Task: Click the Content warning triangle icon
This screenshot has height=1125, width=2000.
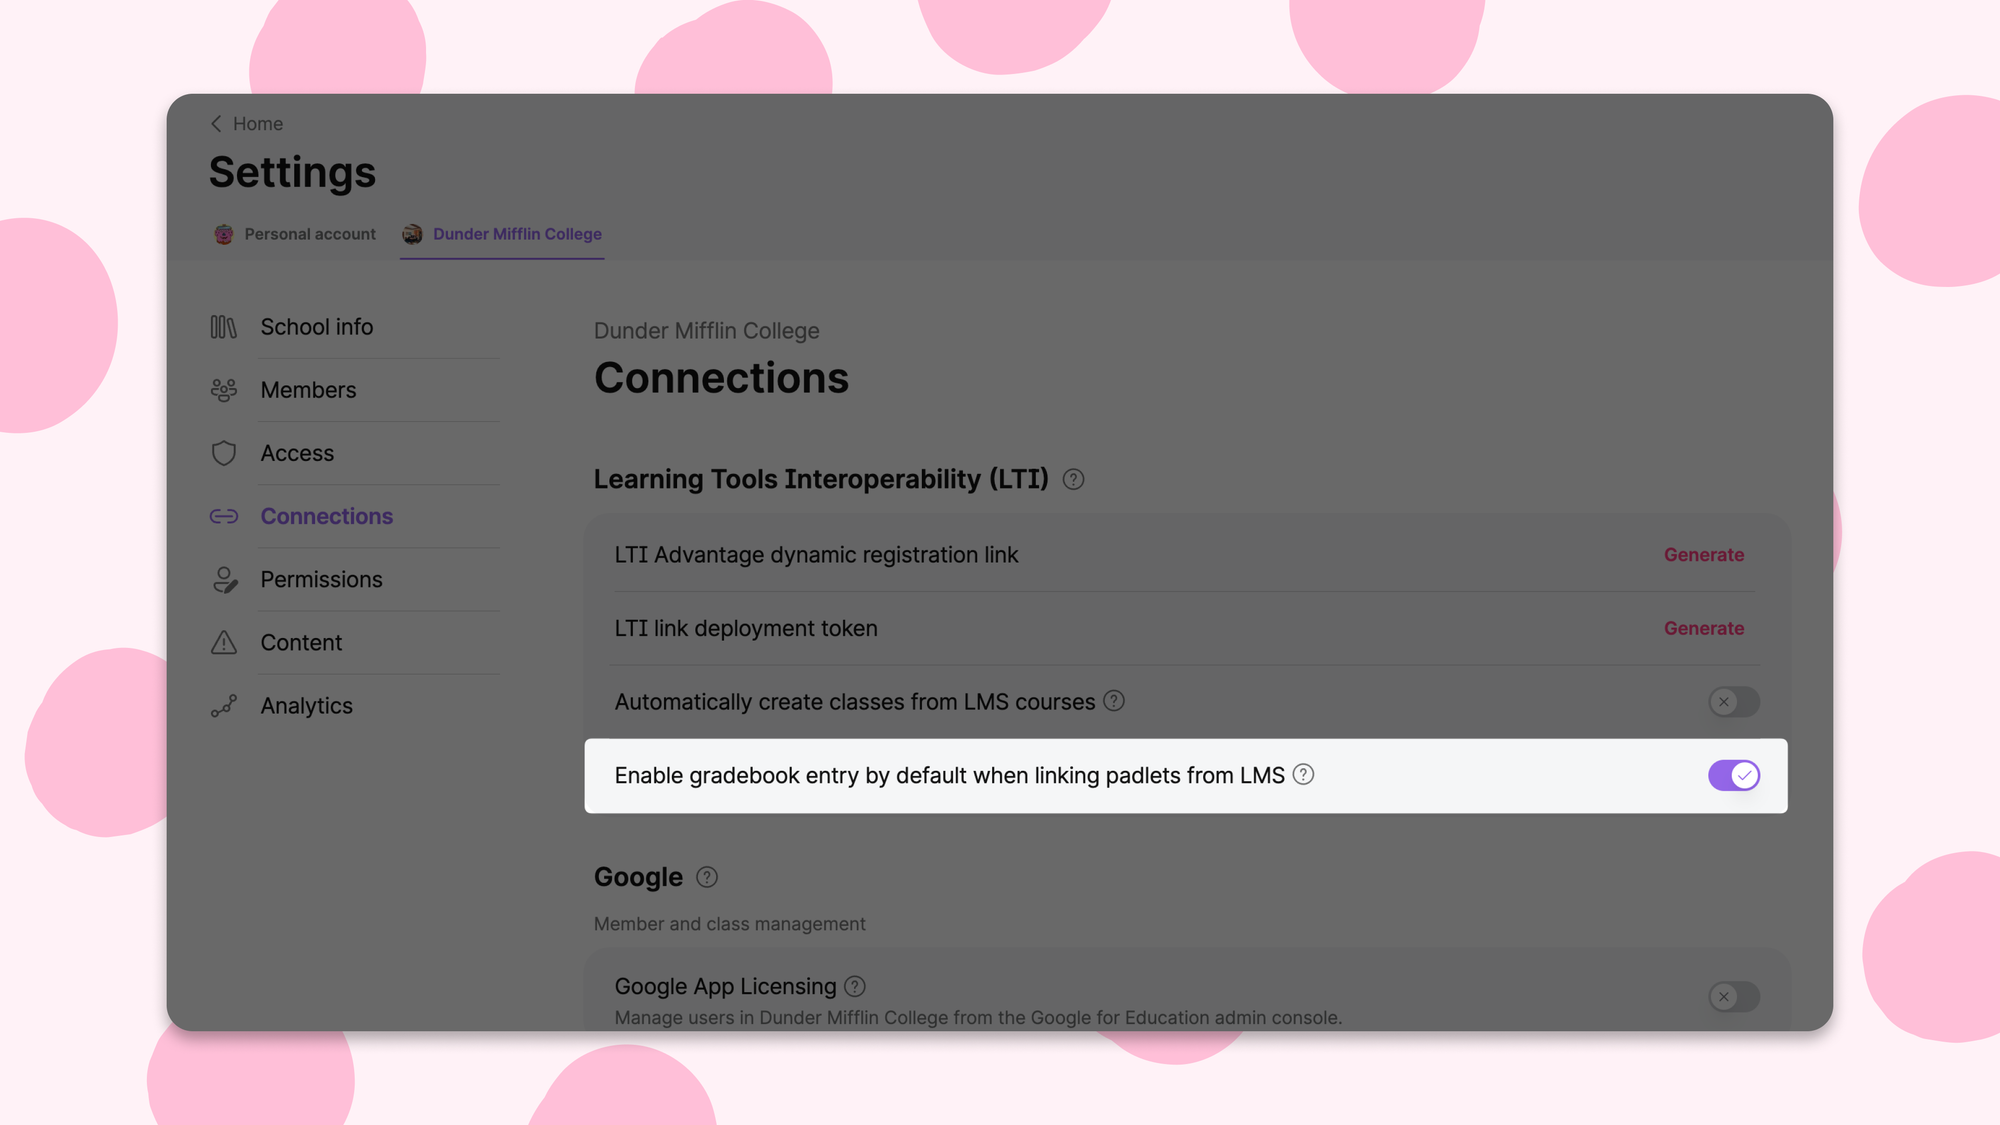Action: tap(224, 642)
